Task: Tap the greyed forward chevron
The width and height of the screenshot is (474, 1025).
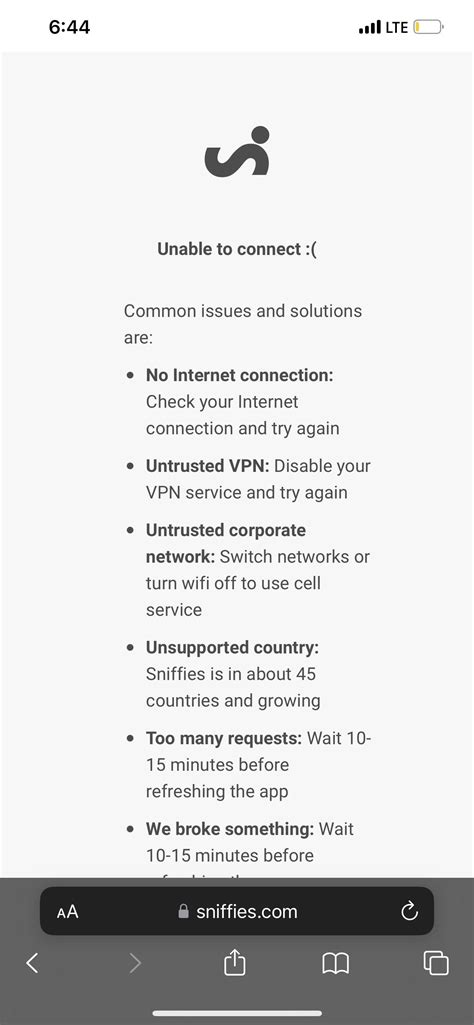Action: pyautogui.click(x=135, y=963)
